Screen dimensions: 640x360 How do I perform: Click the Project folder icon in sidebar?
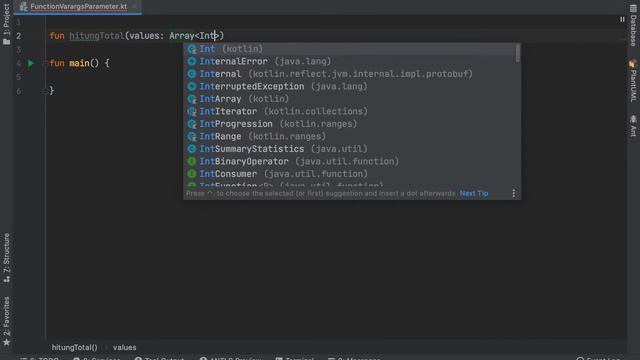click(7, 42)
